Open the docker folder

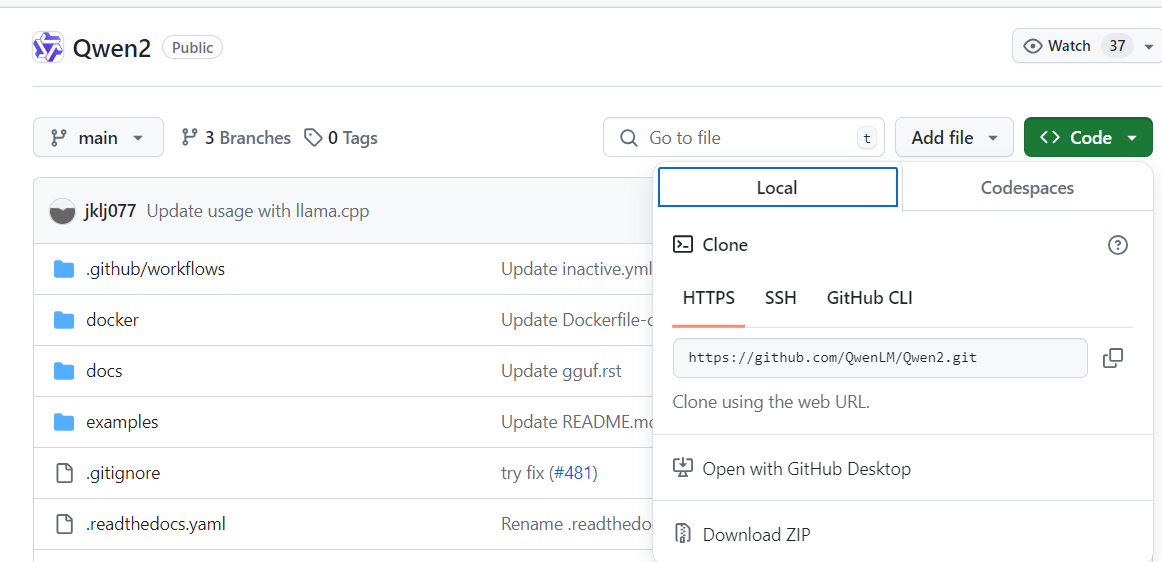(x=113, y=320)
